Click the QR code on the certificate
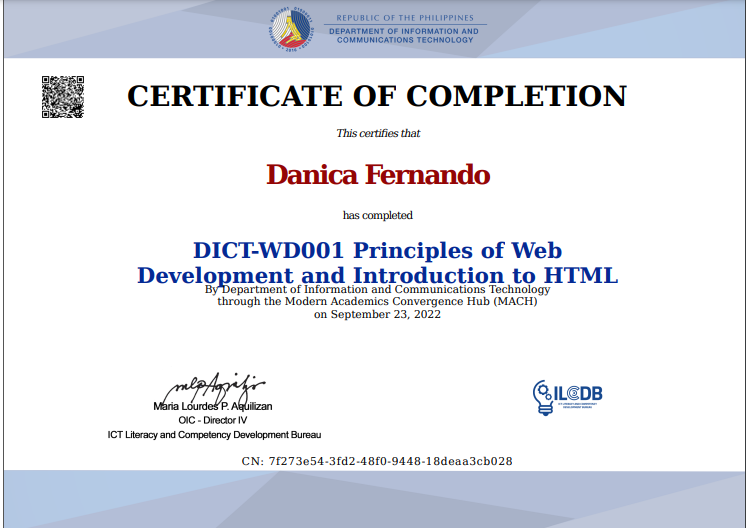The width and height of the screenshot is (746, 528). click(x=63, y=97)
